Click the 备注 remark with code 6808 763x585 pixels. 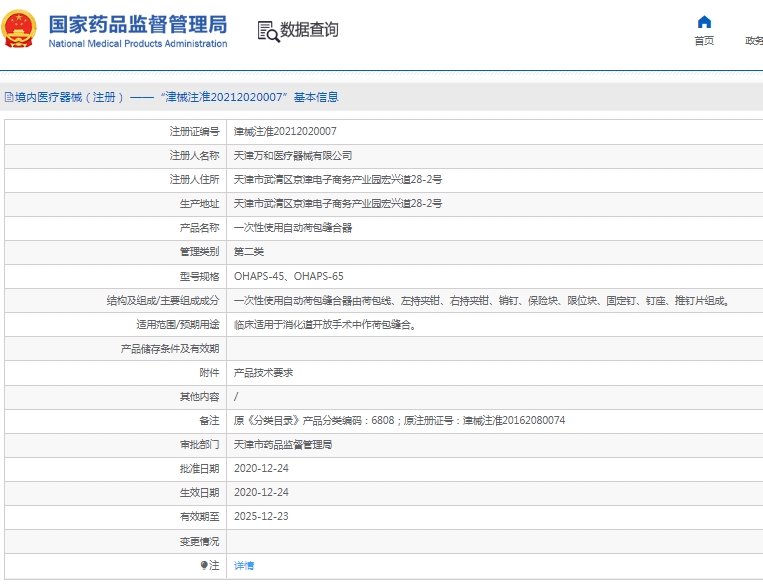[x=400, y=420]
